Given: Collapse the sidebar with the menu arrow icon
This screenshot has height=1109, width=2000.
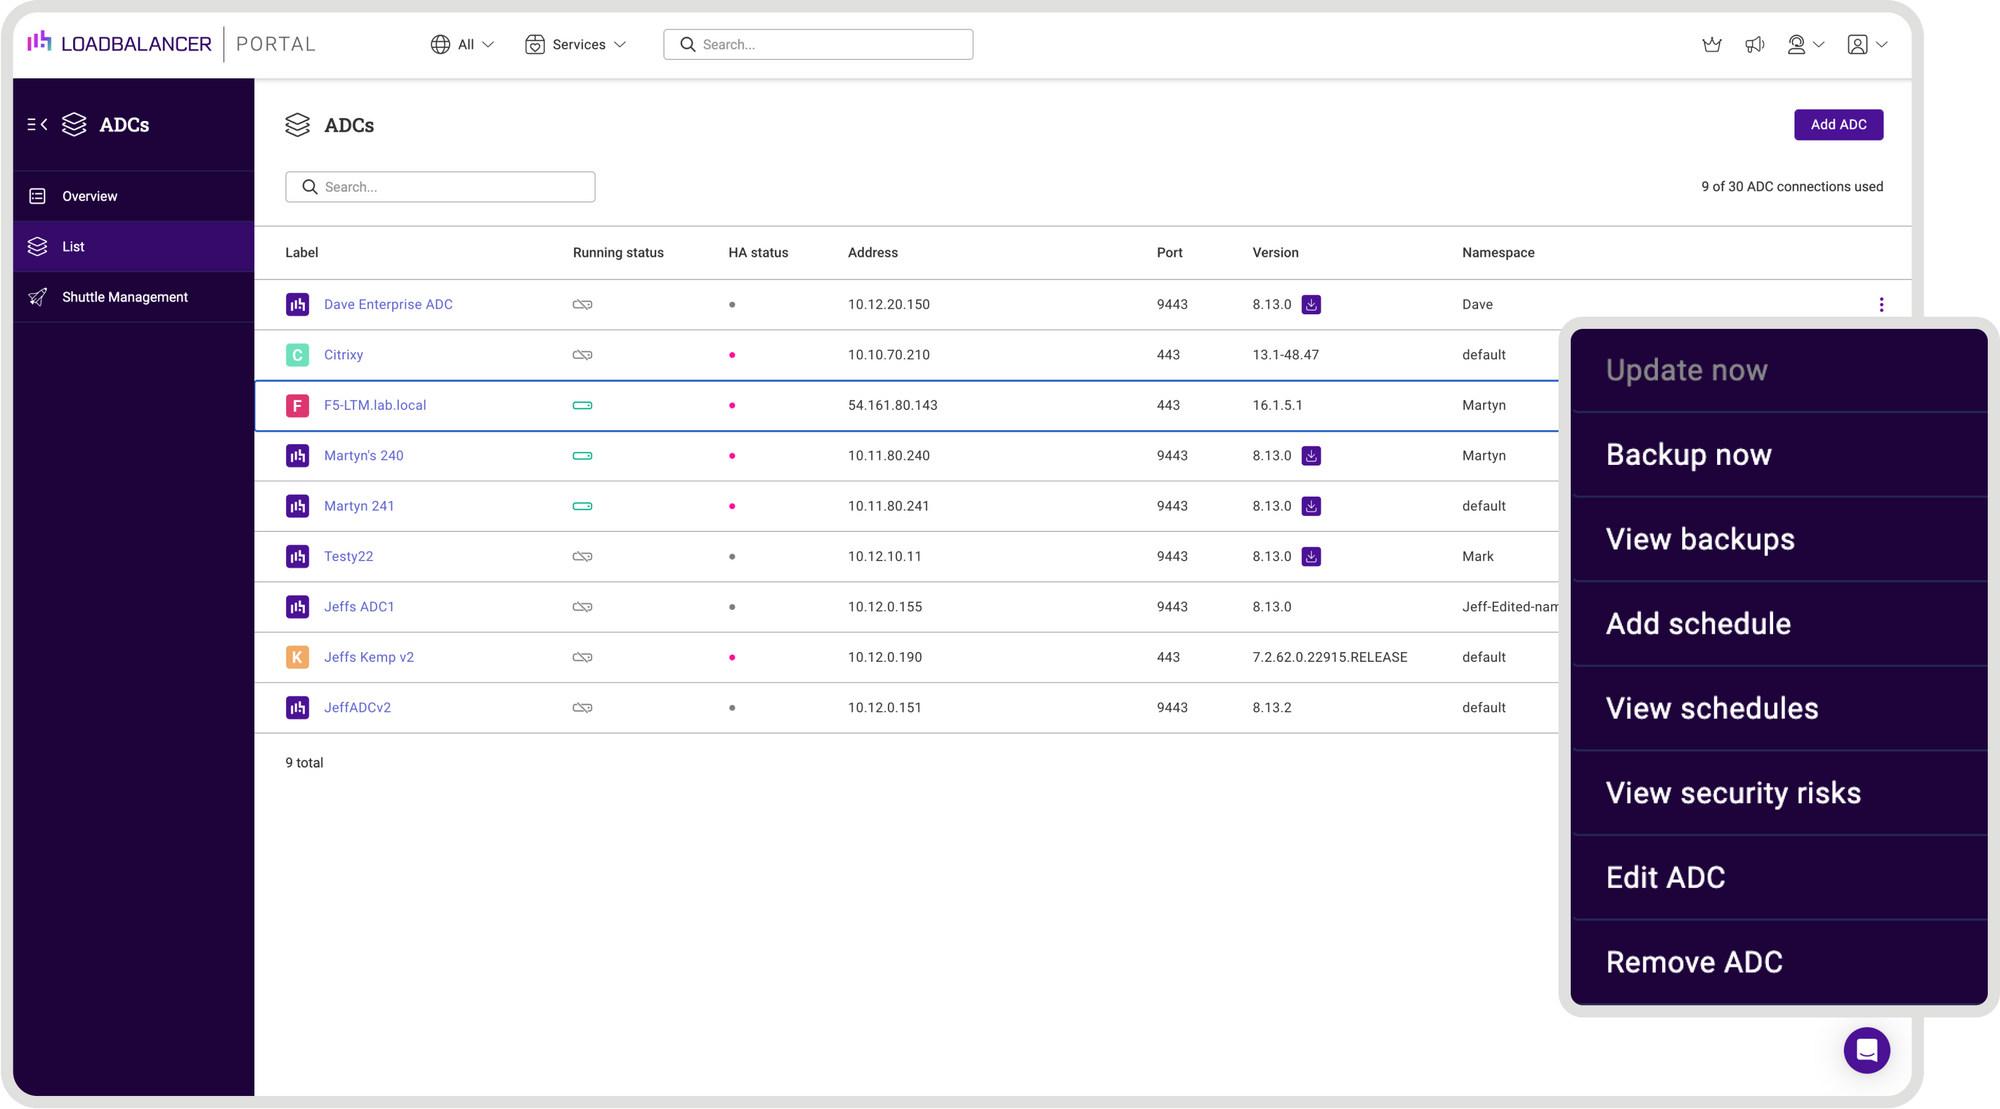Looking at the screenshot, I should click(37, 125).
